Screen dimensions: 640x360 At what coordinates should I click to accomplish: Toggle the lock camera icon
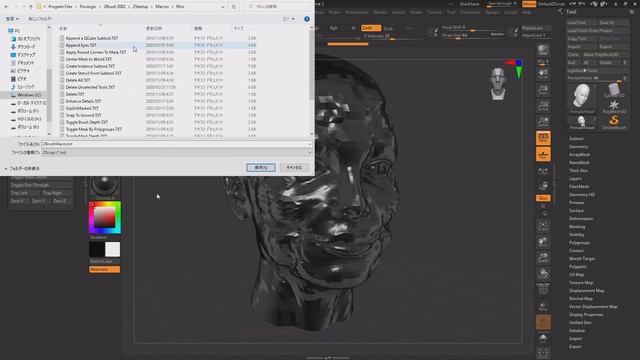coord(543,186)
